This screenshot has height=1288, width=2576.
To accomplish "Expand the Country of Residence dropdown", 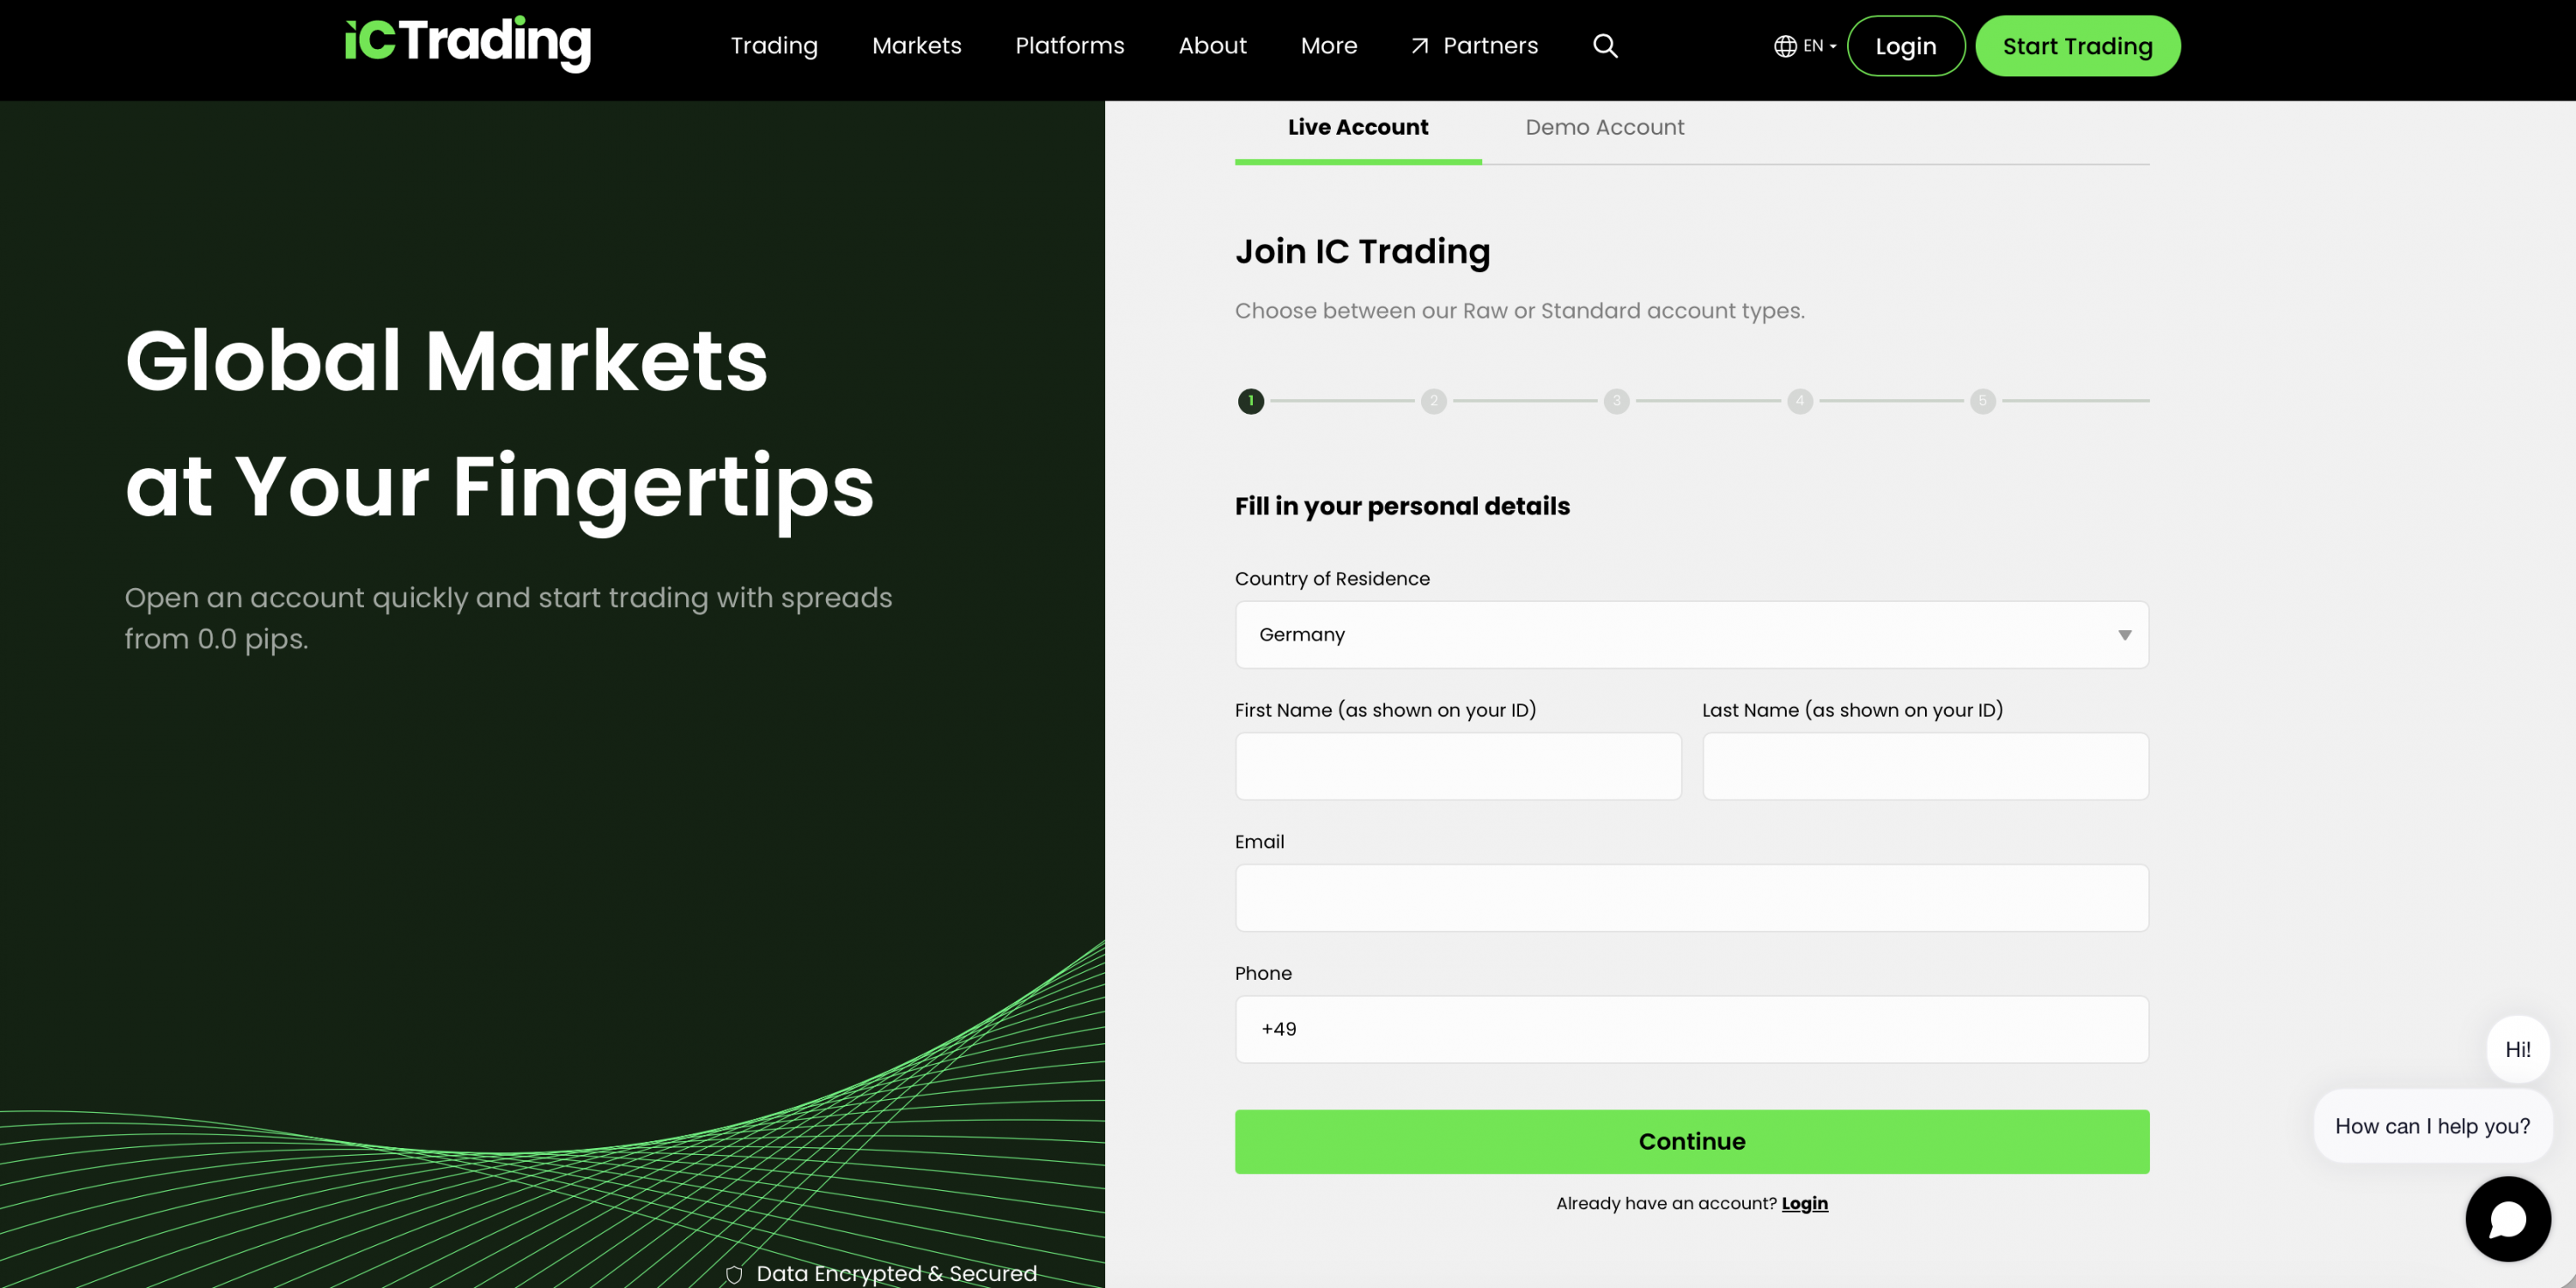I will pyautogui.click(x=1692, y=635).
